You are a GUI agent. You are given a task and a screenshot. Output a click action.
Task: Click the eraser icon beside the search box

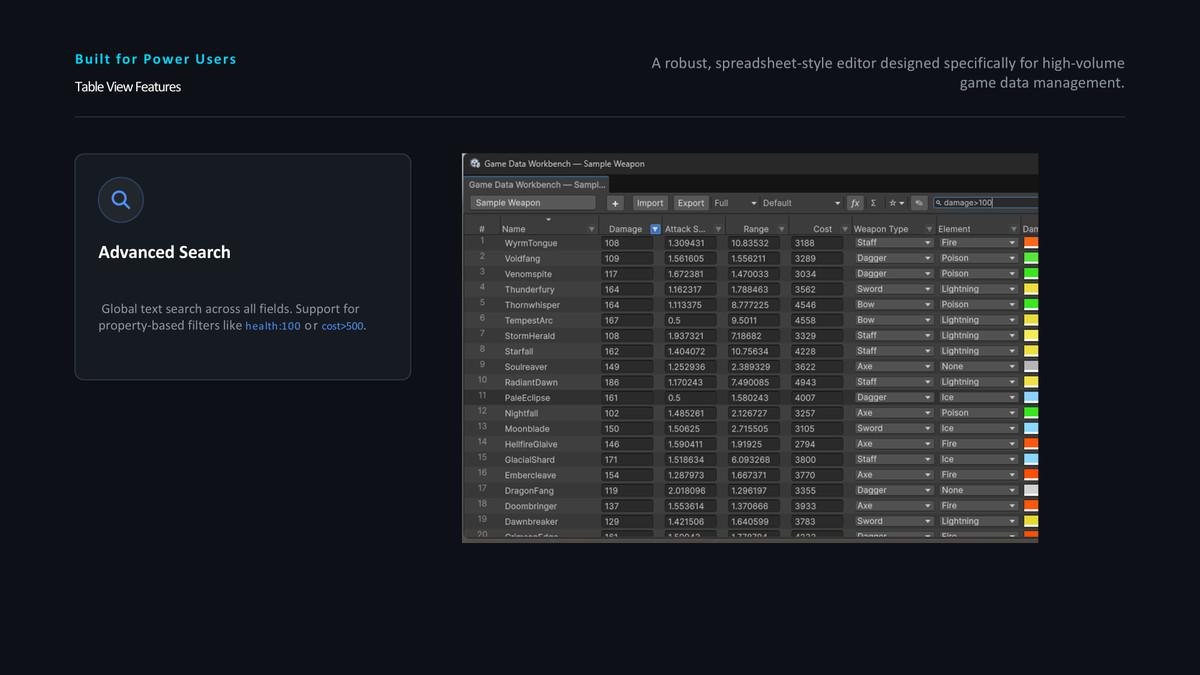click(x=918, y=203)
